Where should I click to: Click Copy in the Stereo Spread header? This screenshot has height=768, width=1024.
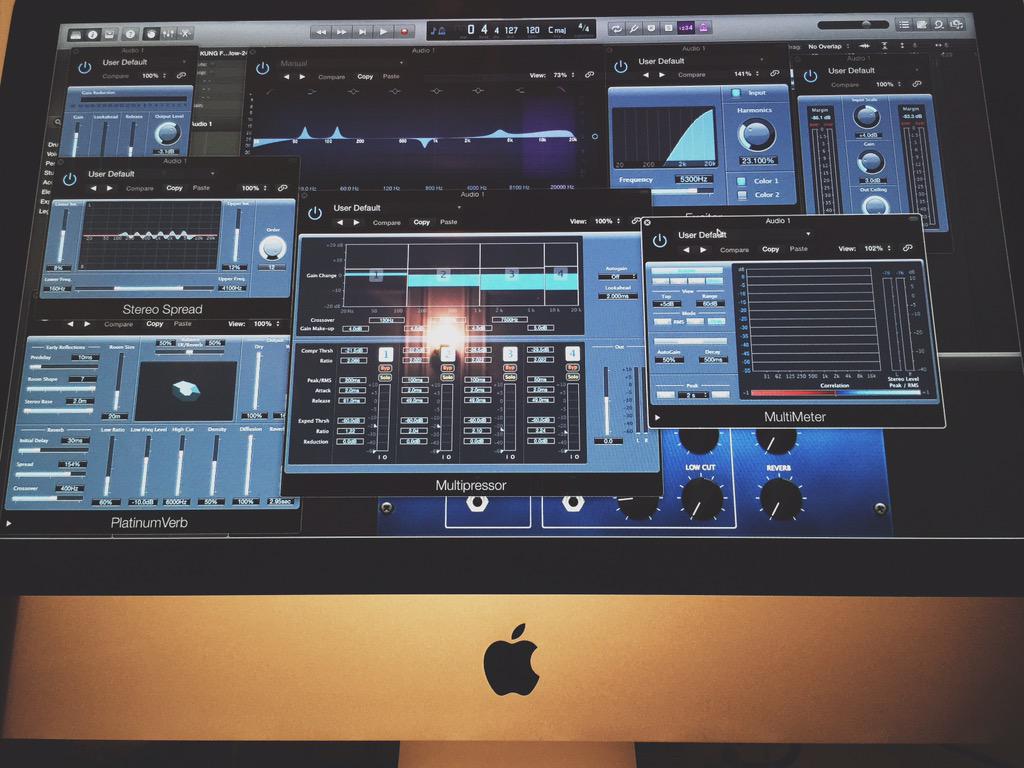coord(174,188)
